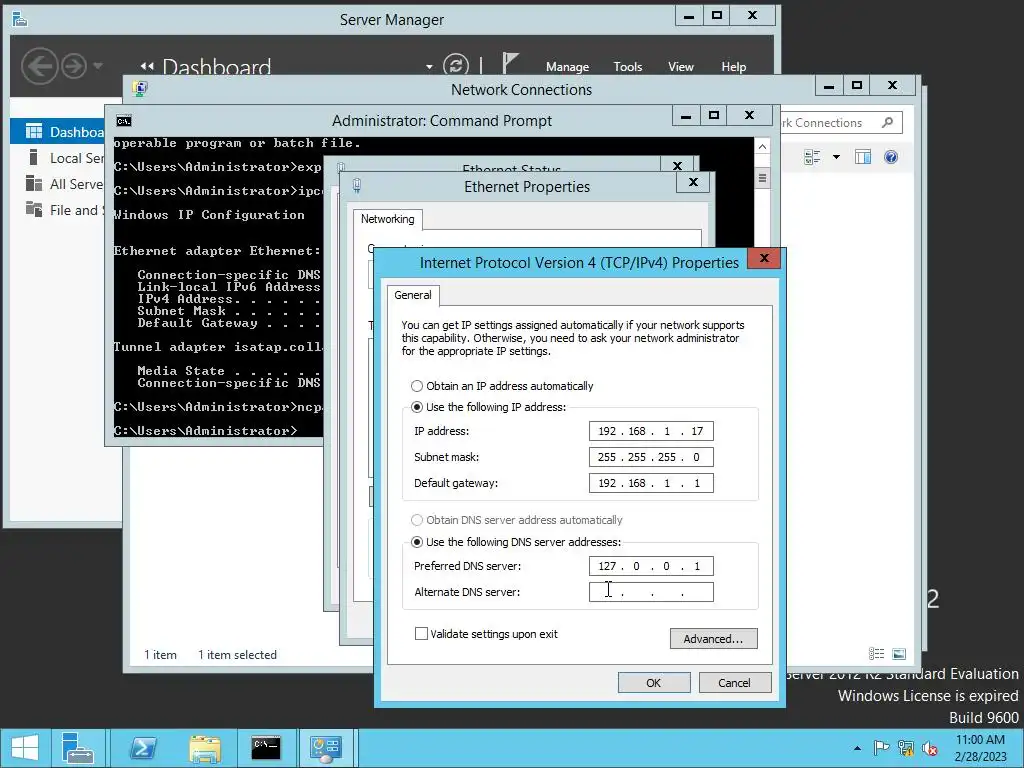The height and width of the screenshot is (768, 1024).
Task: Click the change view icon in Network Connections
Action: point(812,157)
